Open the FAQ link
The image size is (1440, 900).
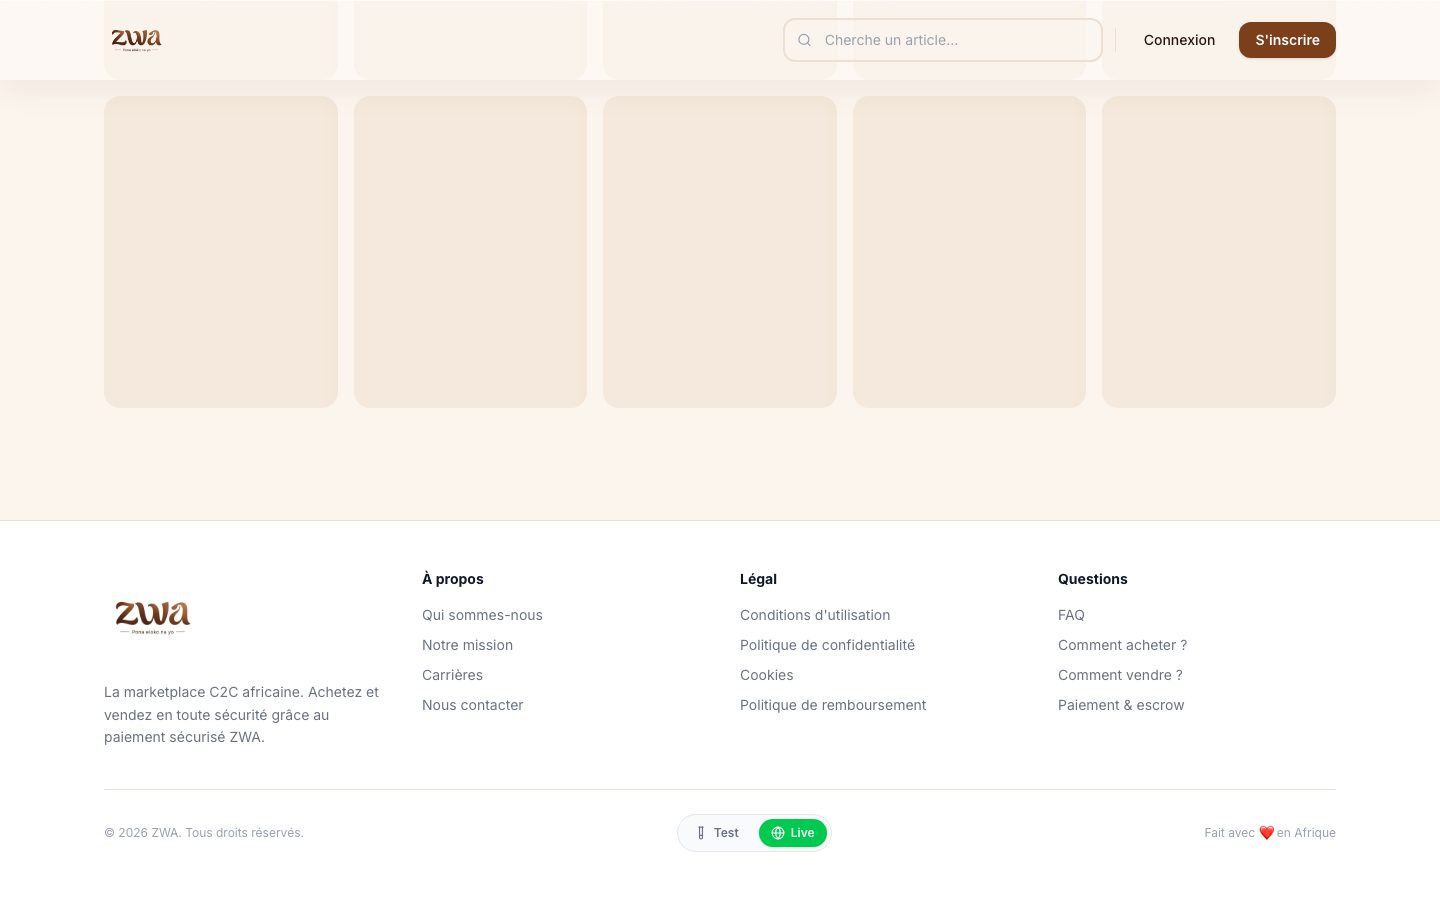coord(1071,615)
